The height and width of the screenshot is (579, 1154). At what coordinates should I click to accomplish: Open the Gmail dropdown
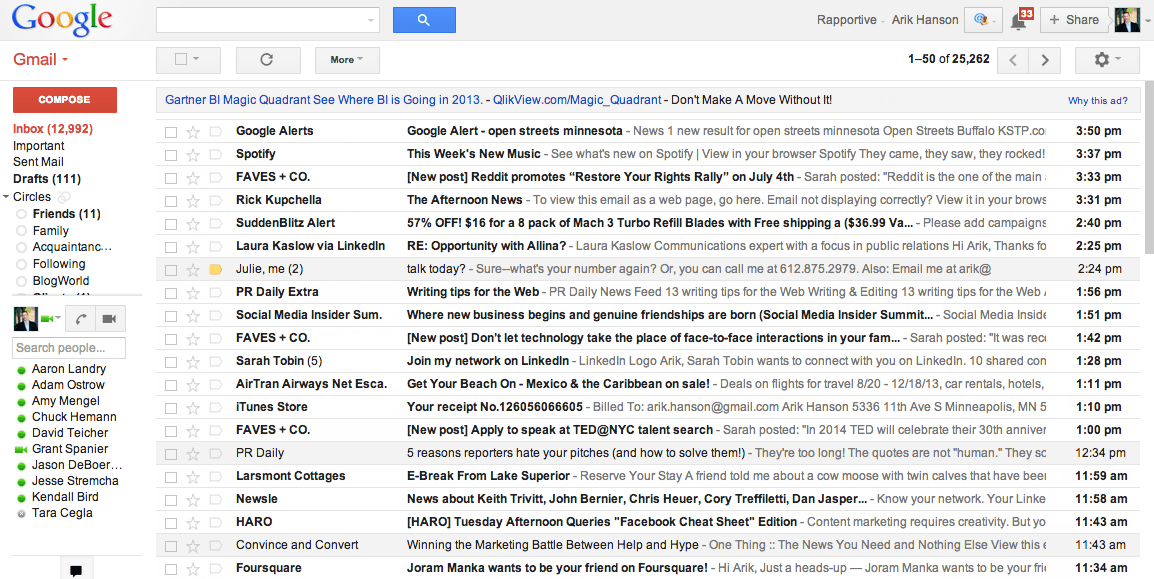(x=40, y=59)
